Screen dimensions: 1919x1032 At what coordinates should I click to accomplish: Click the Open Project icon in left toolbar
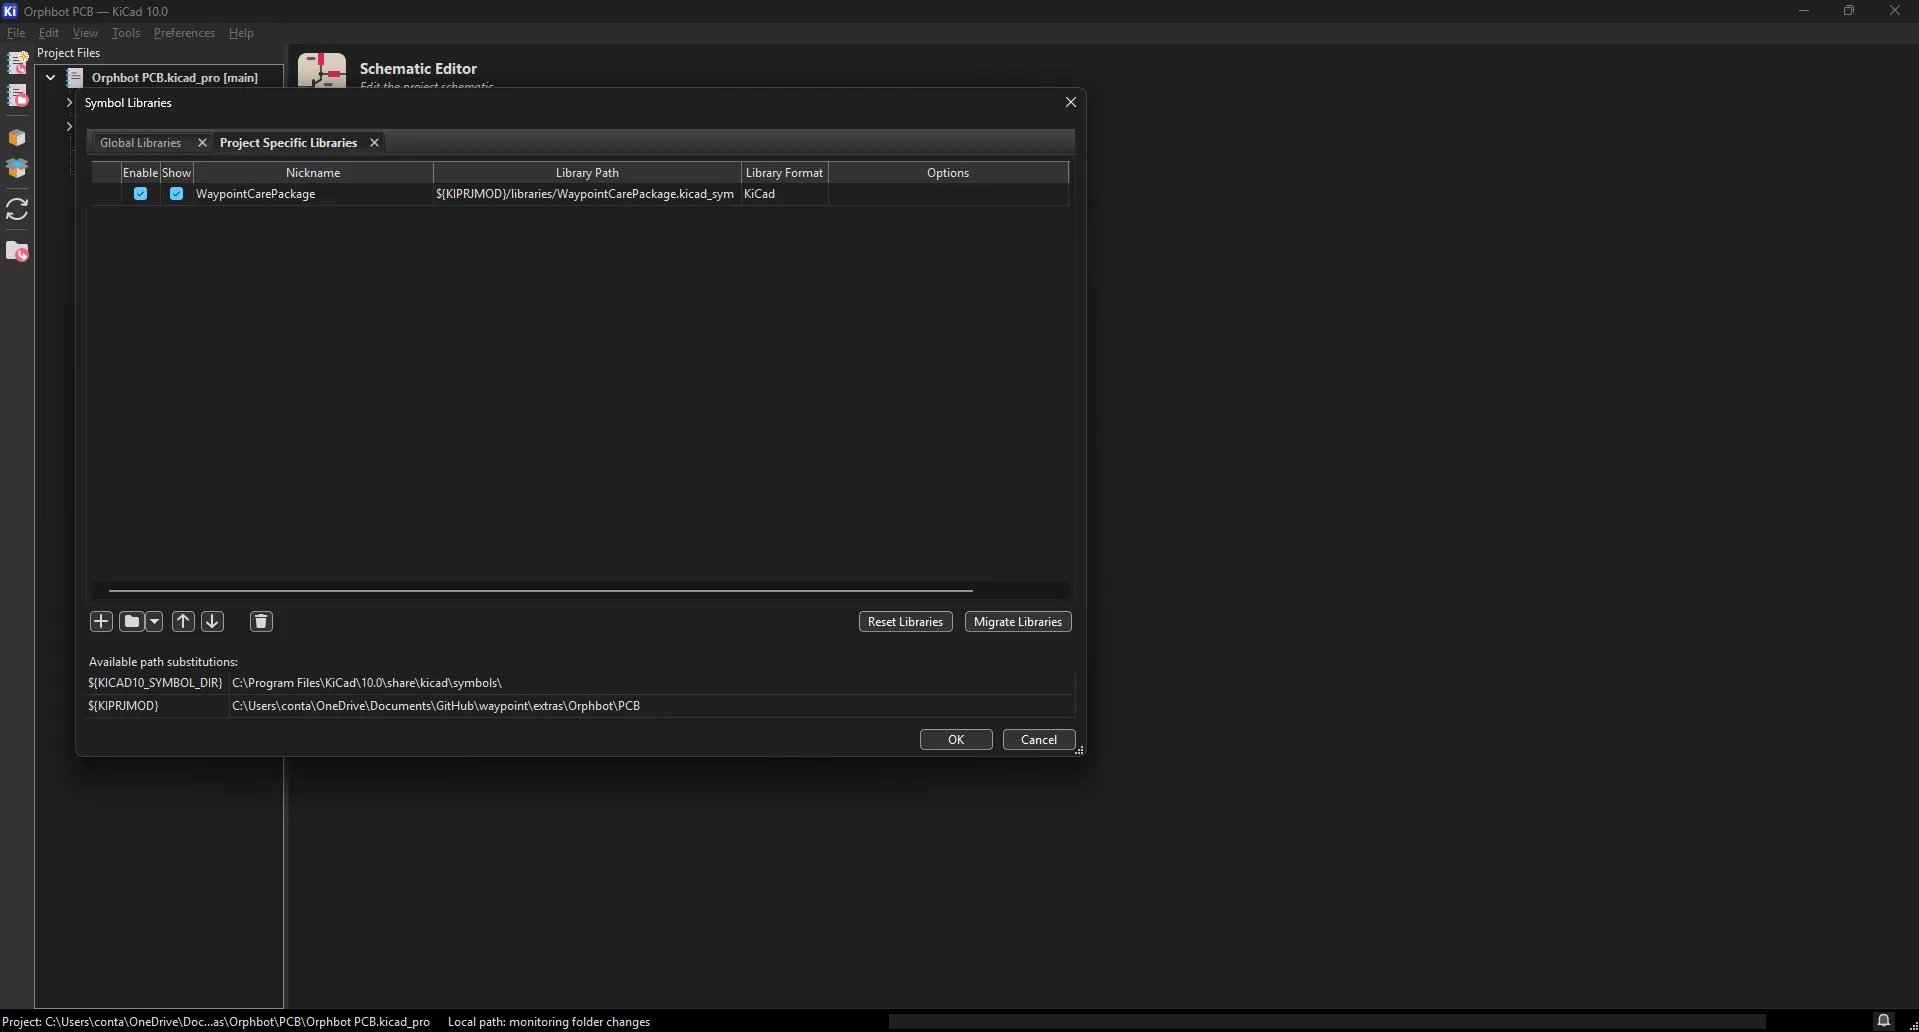[x=17, y=96]
